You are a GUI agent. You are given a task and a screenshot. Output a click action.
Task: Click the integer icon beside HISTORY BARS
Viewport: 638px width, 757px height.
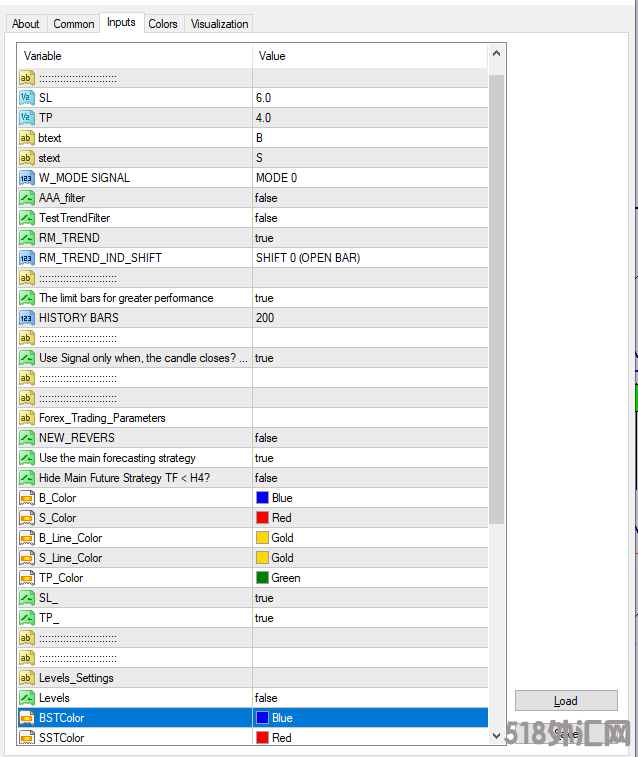coord(27,318)
